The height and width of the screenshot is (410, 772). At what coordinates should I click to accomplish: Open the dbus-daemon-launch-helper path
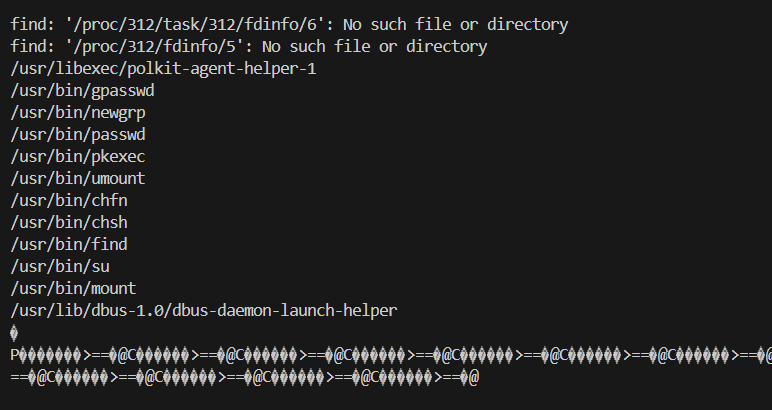(x=204, y=310)
